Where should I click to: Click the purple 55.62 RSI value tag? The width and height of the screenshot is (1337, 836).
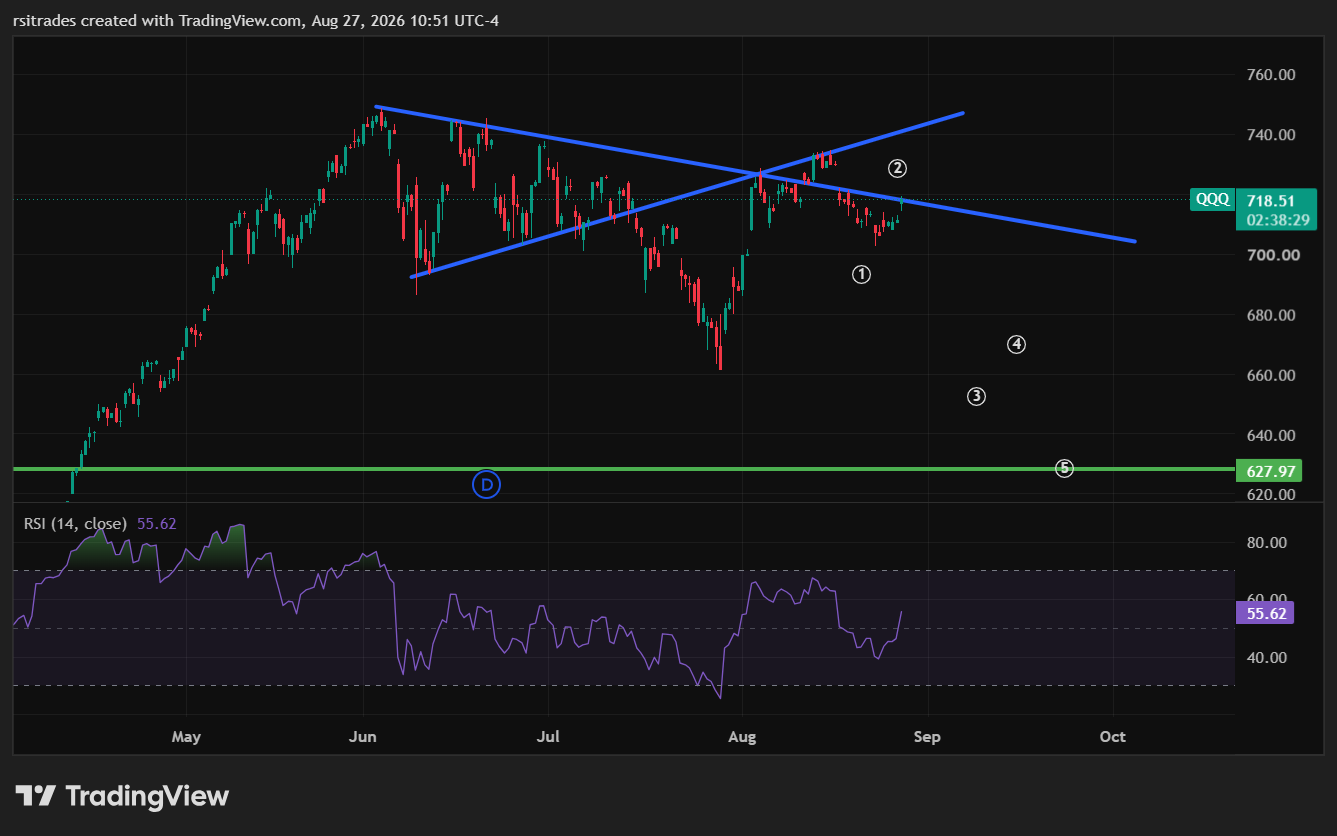click(x=1265, y=613)
